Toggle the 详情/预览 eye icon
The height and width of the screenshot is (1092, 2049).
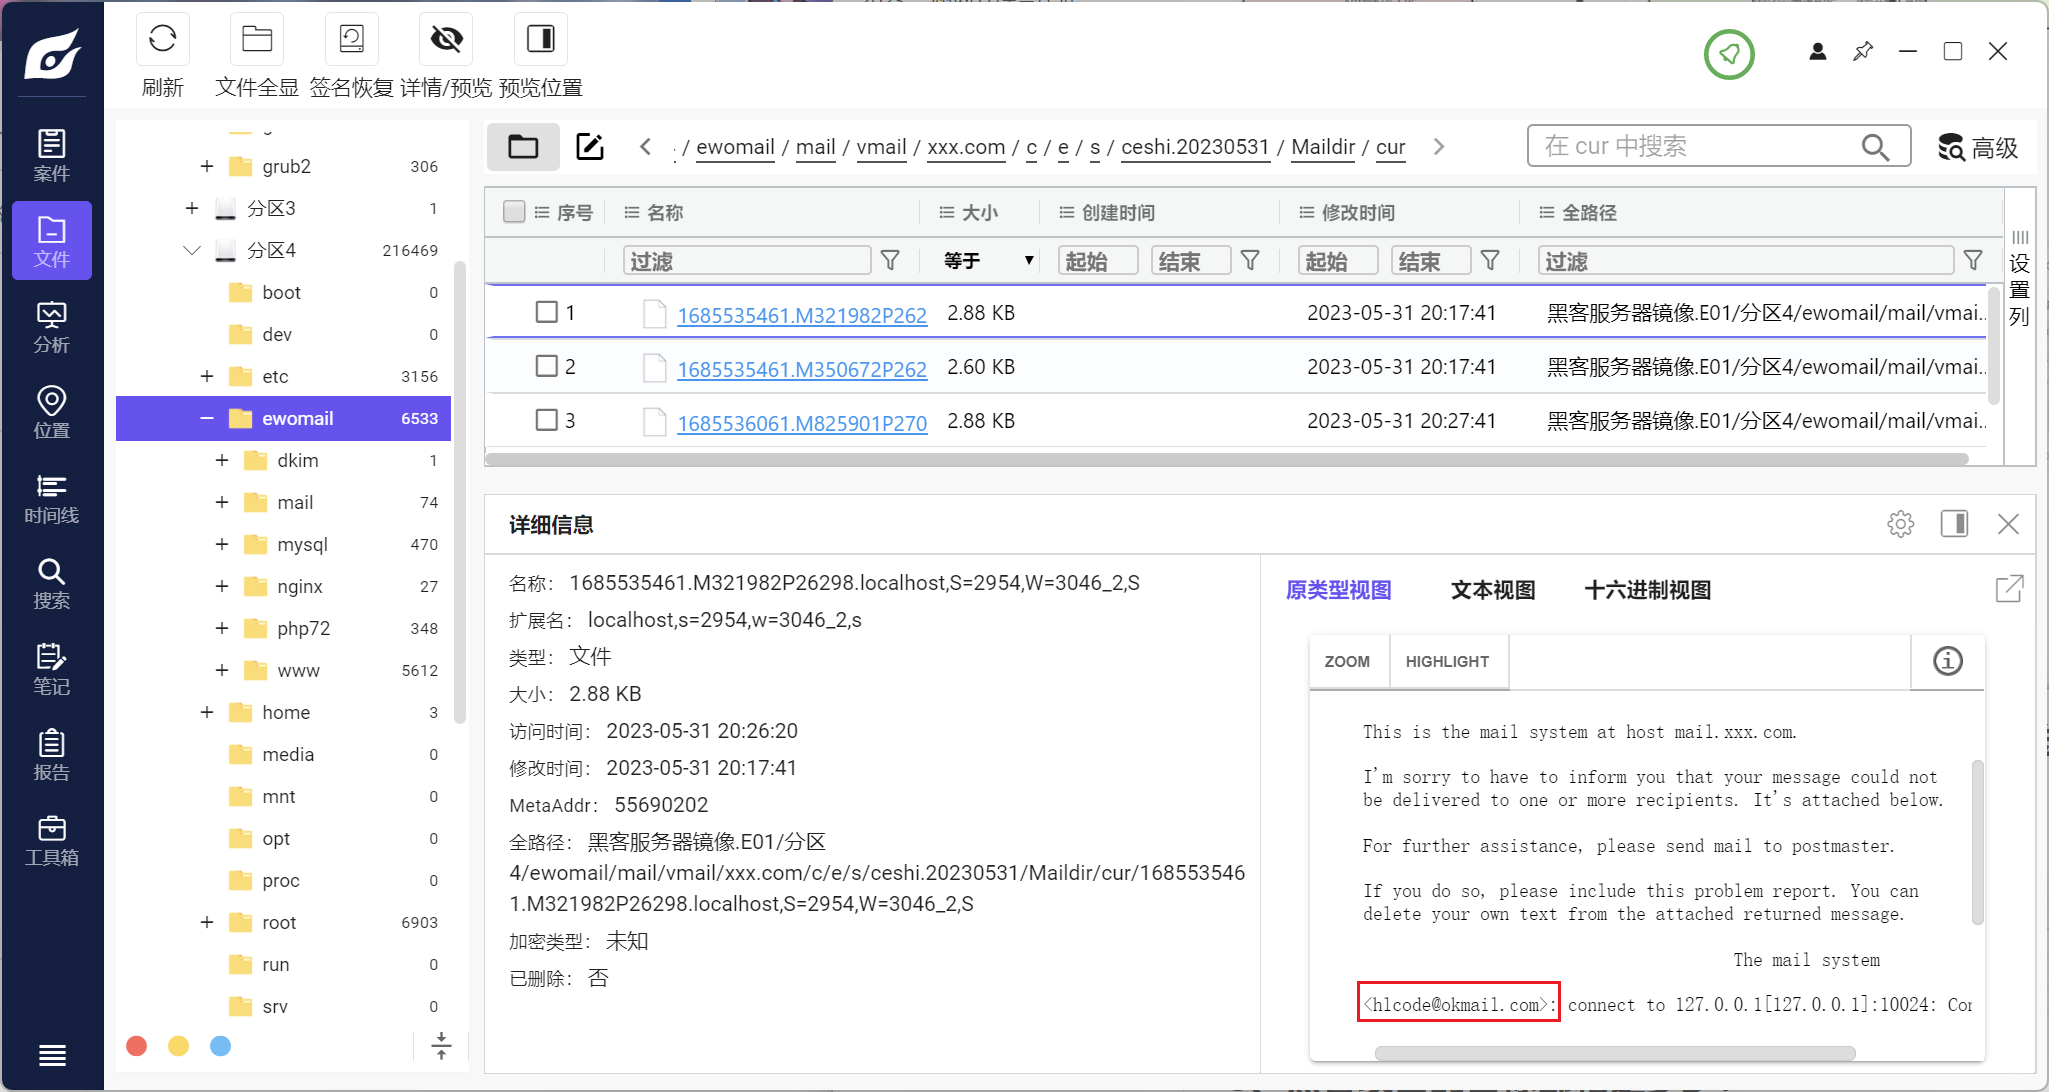tap(446, 39)
